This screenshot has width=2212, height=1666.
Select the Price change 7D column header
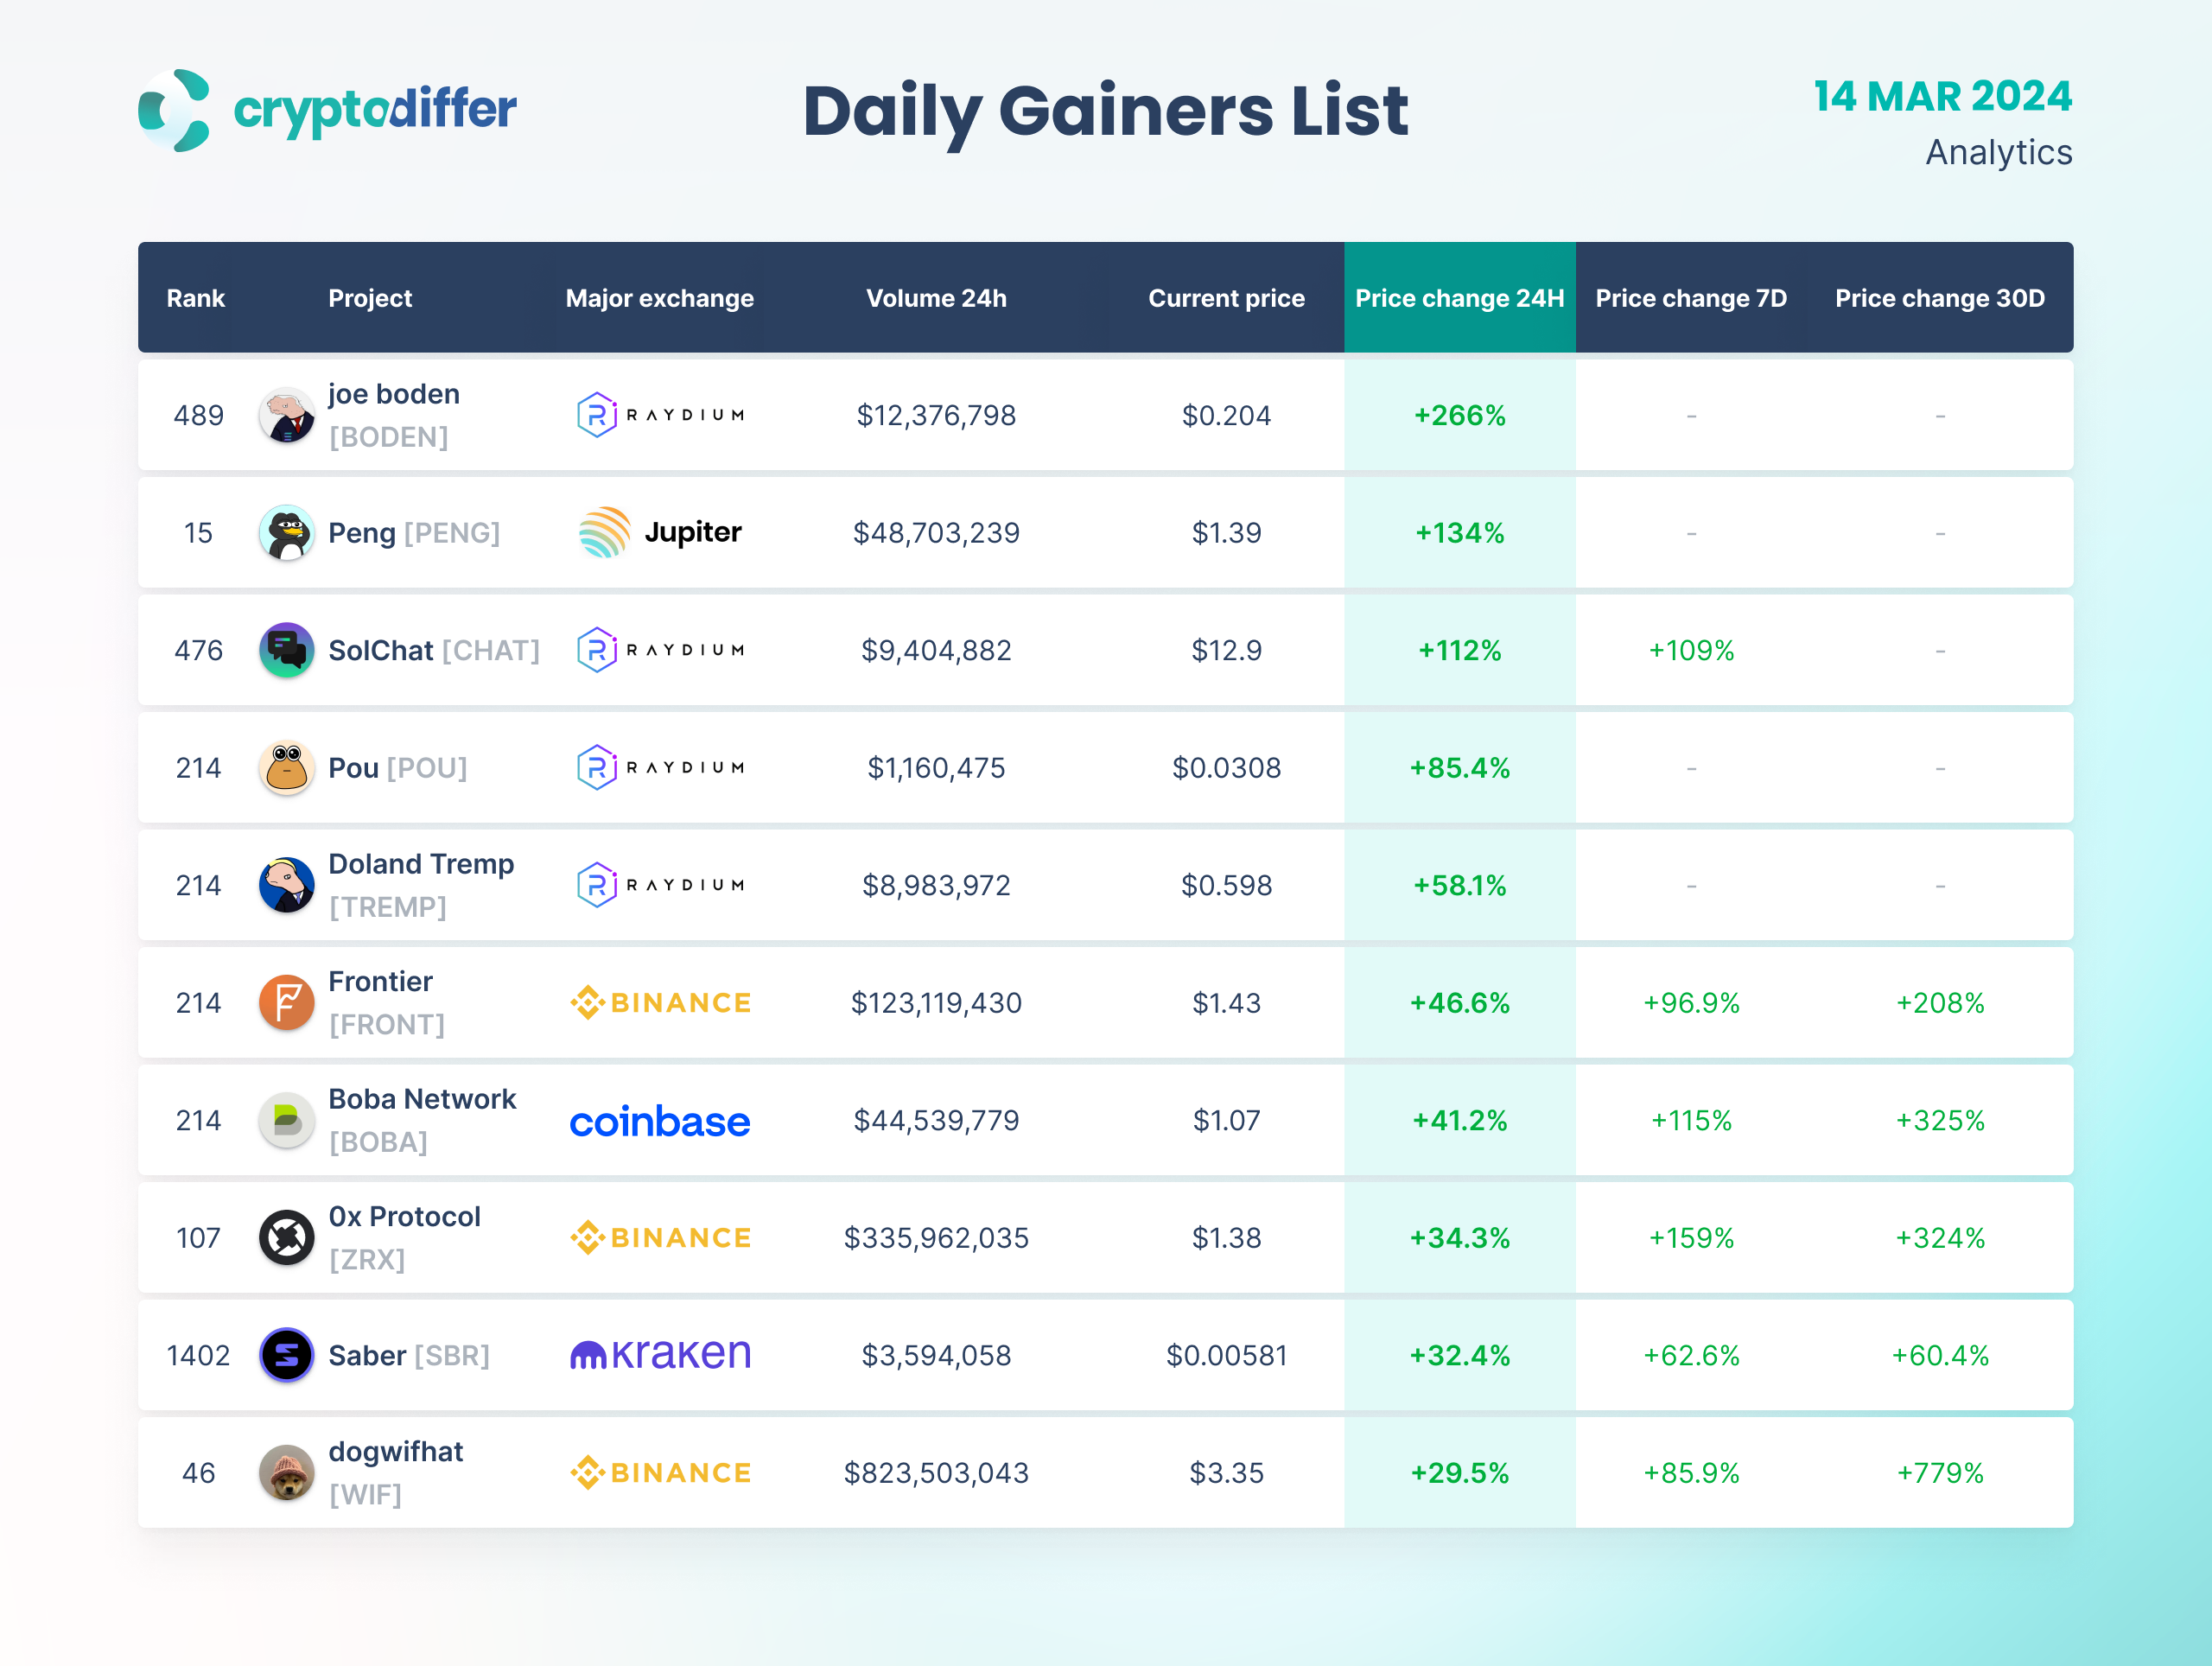point(1690,298)
